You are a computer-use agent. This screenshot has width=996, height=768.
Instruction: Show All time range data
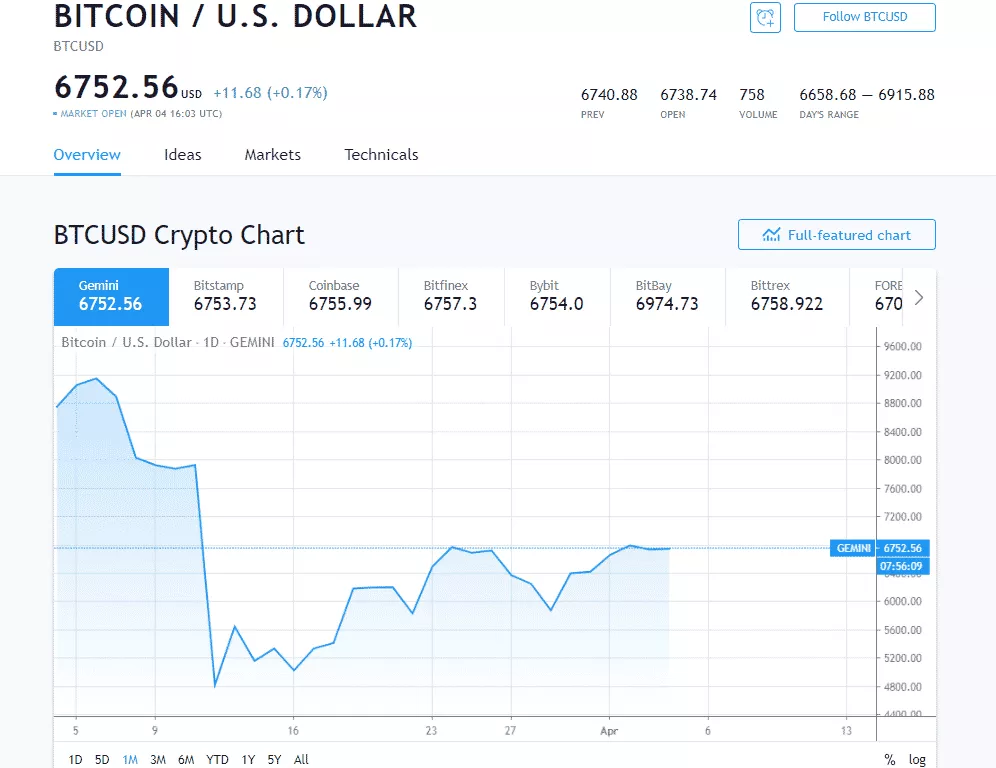(301, 760)
